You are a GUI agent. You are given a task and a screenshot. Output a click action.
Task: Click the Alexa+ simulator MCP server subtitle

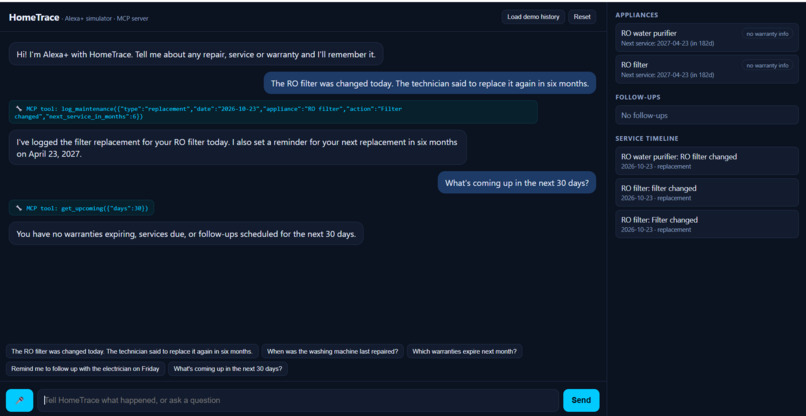pos(106,19)
